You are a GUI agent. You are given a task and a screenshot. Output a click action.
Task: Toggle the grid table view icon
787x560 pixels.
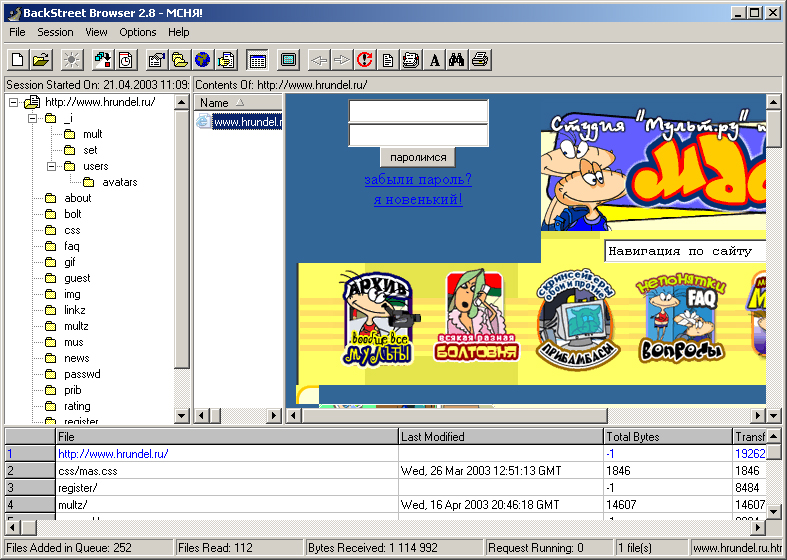(257, 60)
